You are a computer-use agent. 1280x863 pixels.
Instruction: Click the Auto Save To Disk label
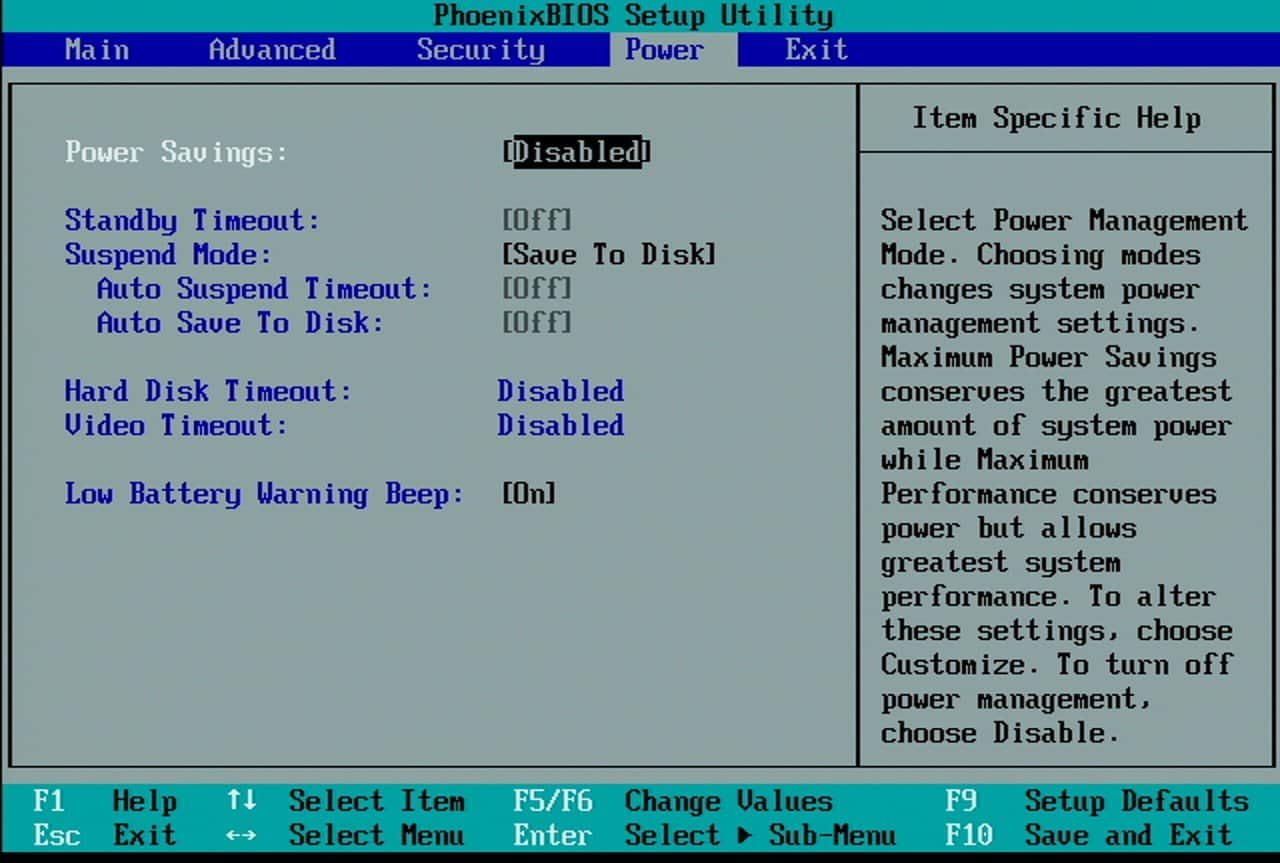click(240, 323)
